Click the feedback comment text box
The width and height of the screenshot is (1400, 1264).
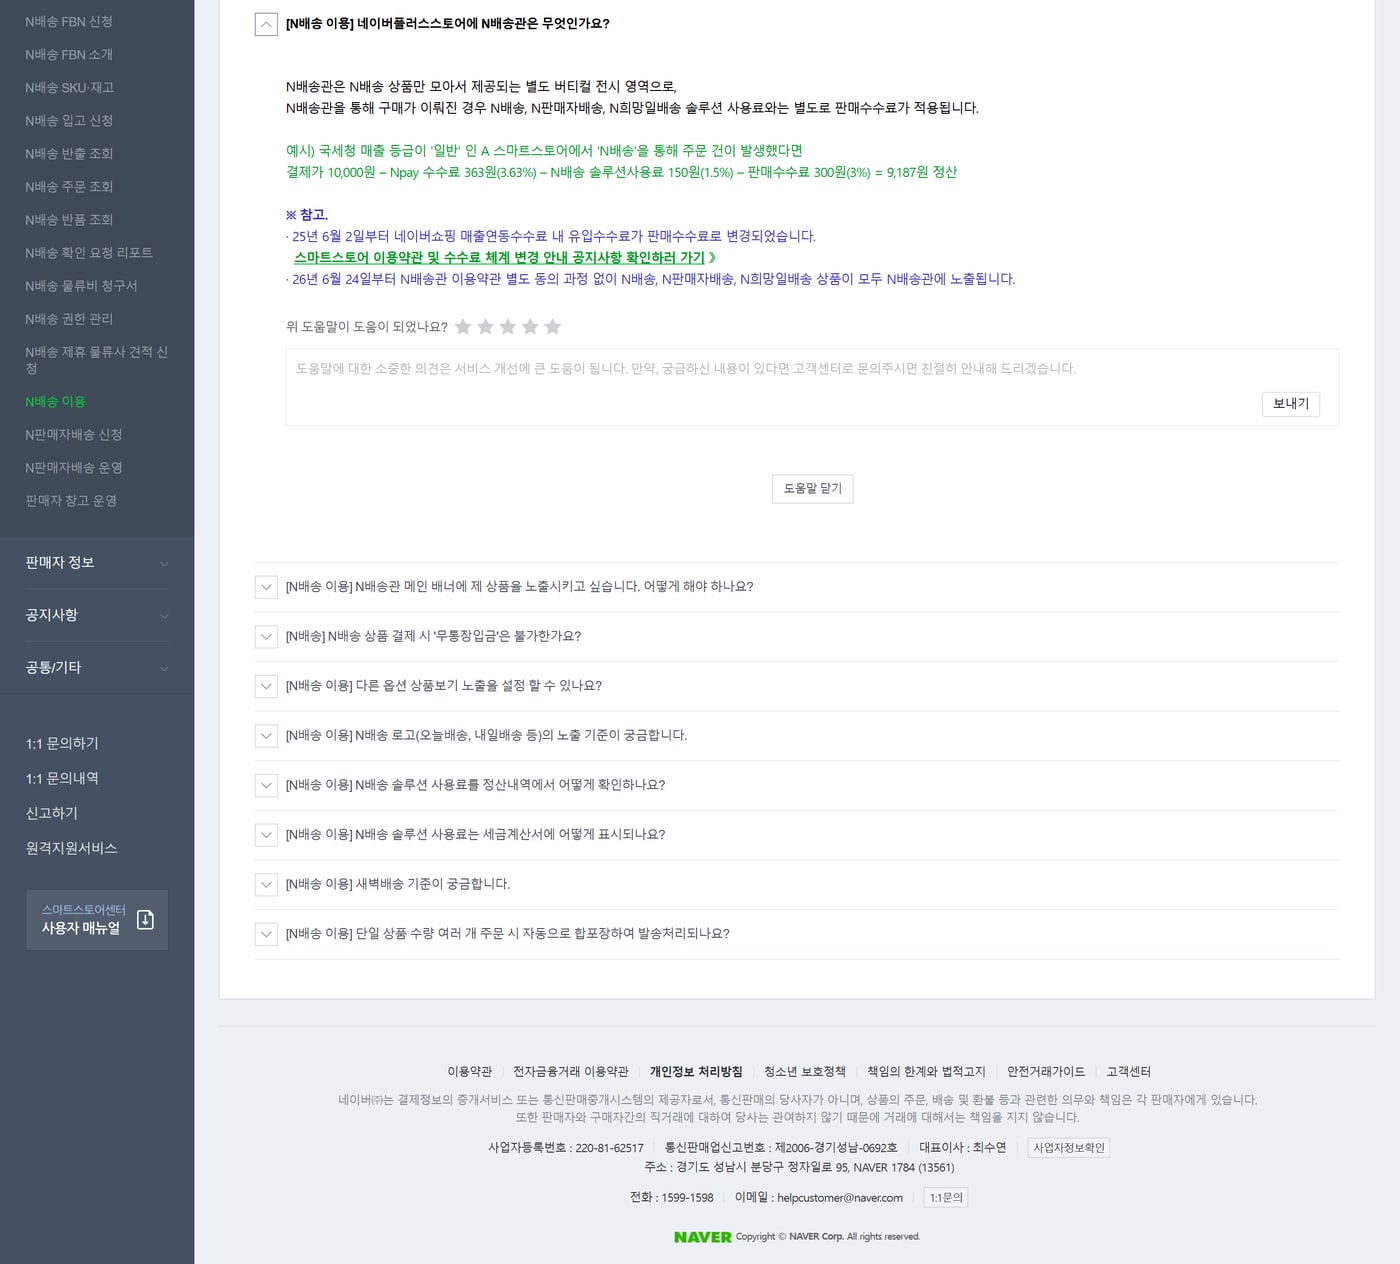click(812, 387)
